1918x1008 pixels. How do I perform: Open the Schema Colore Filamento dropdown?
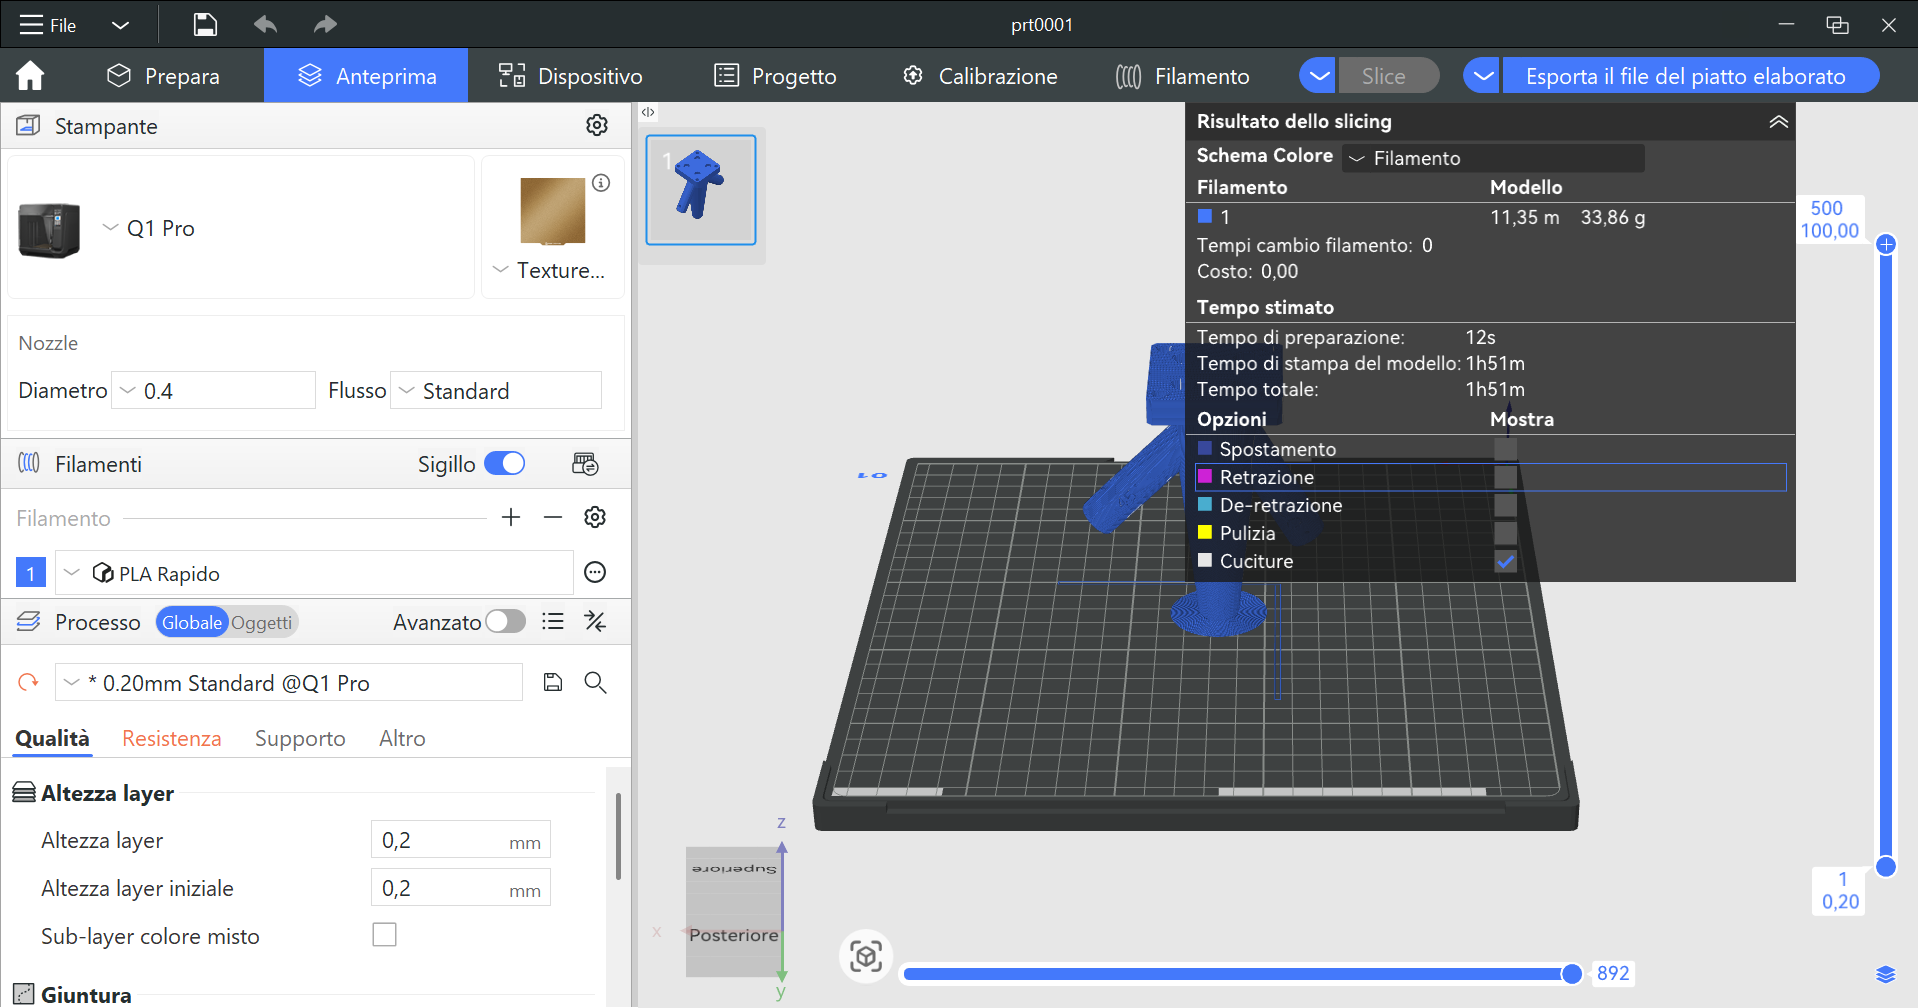[x=1493, y=158]
